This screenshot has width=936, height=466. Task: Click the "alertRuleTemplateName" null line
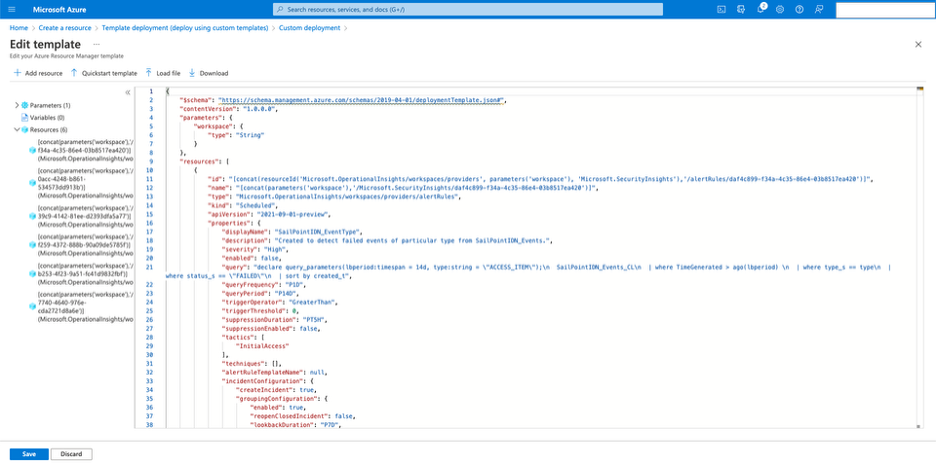(274, 372)
